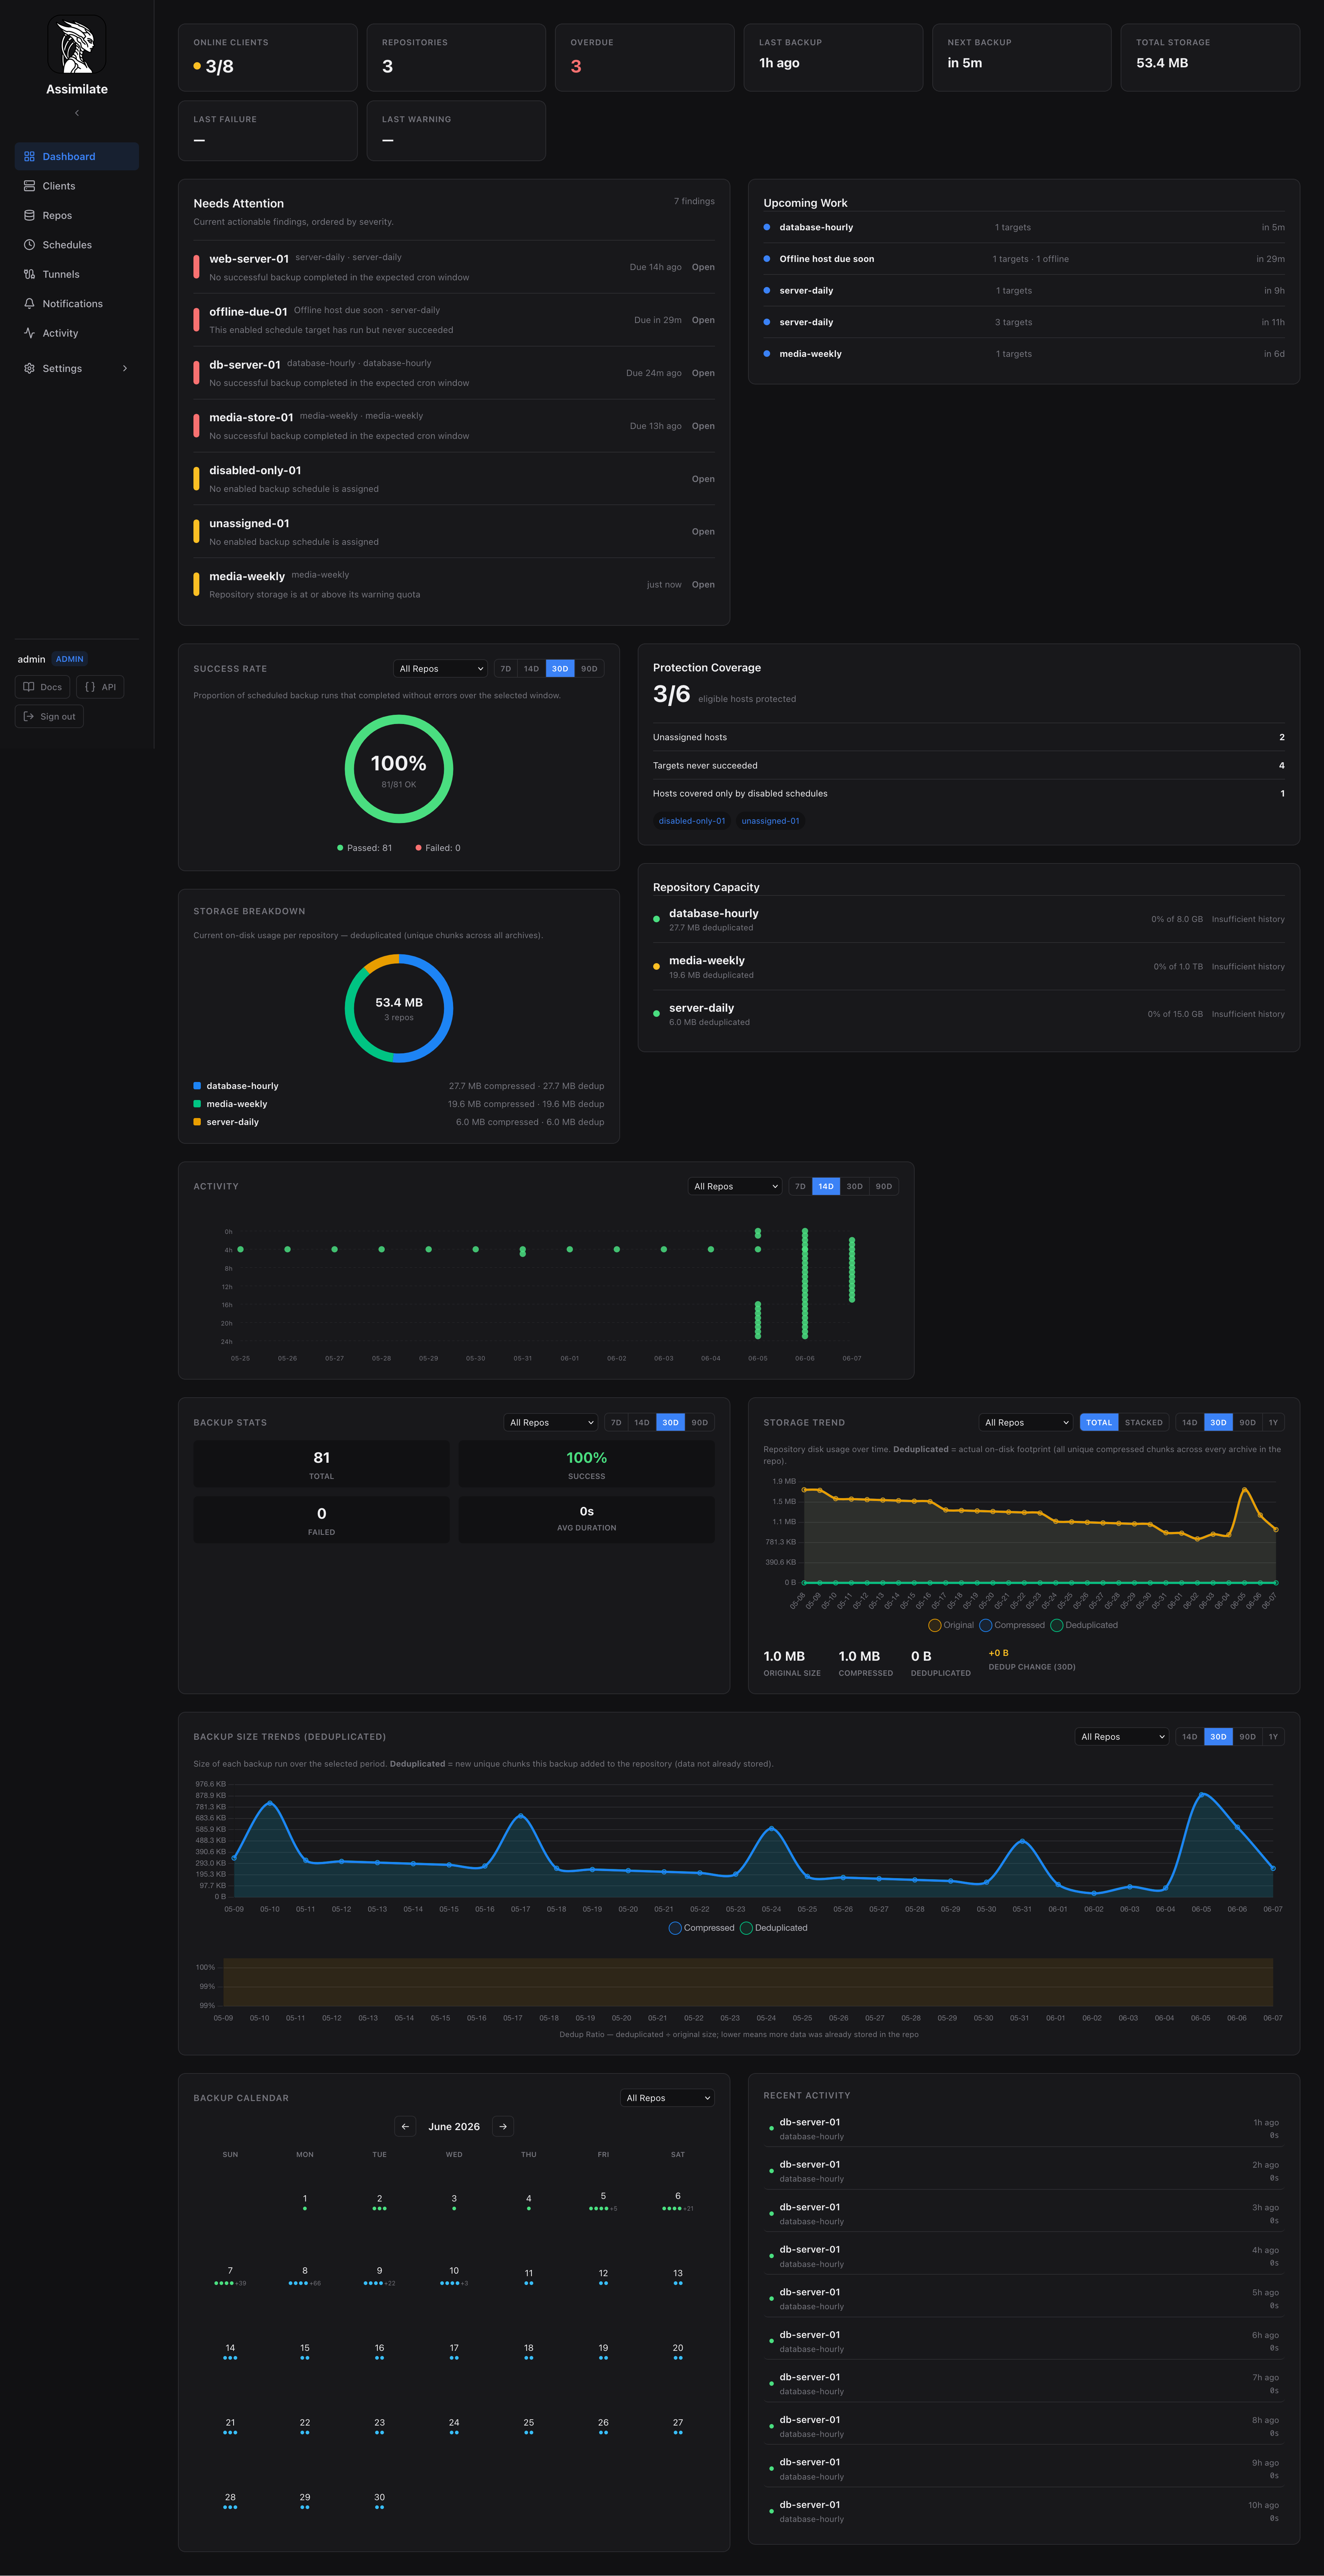Click the media-store-01 finding row
This screenshot has height=2576, width=1324.
(x=454, y=426)
